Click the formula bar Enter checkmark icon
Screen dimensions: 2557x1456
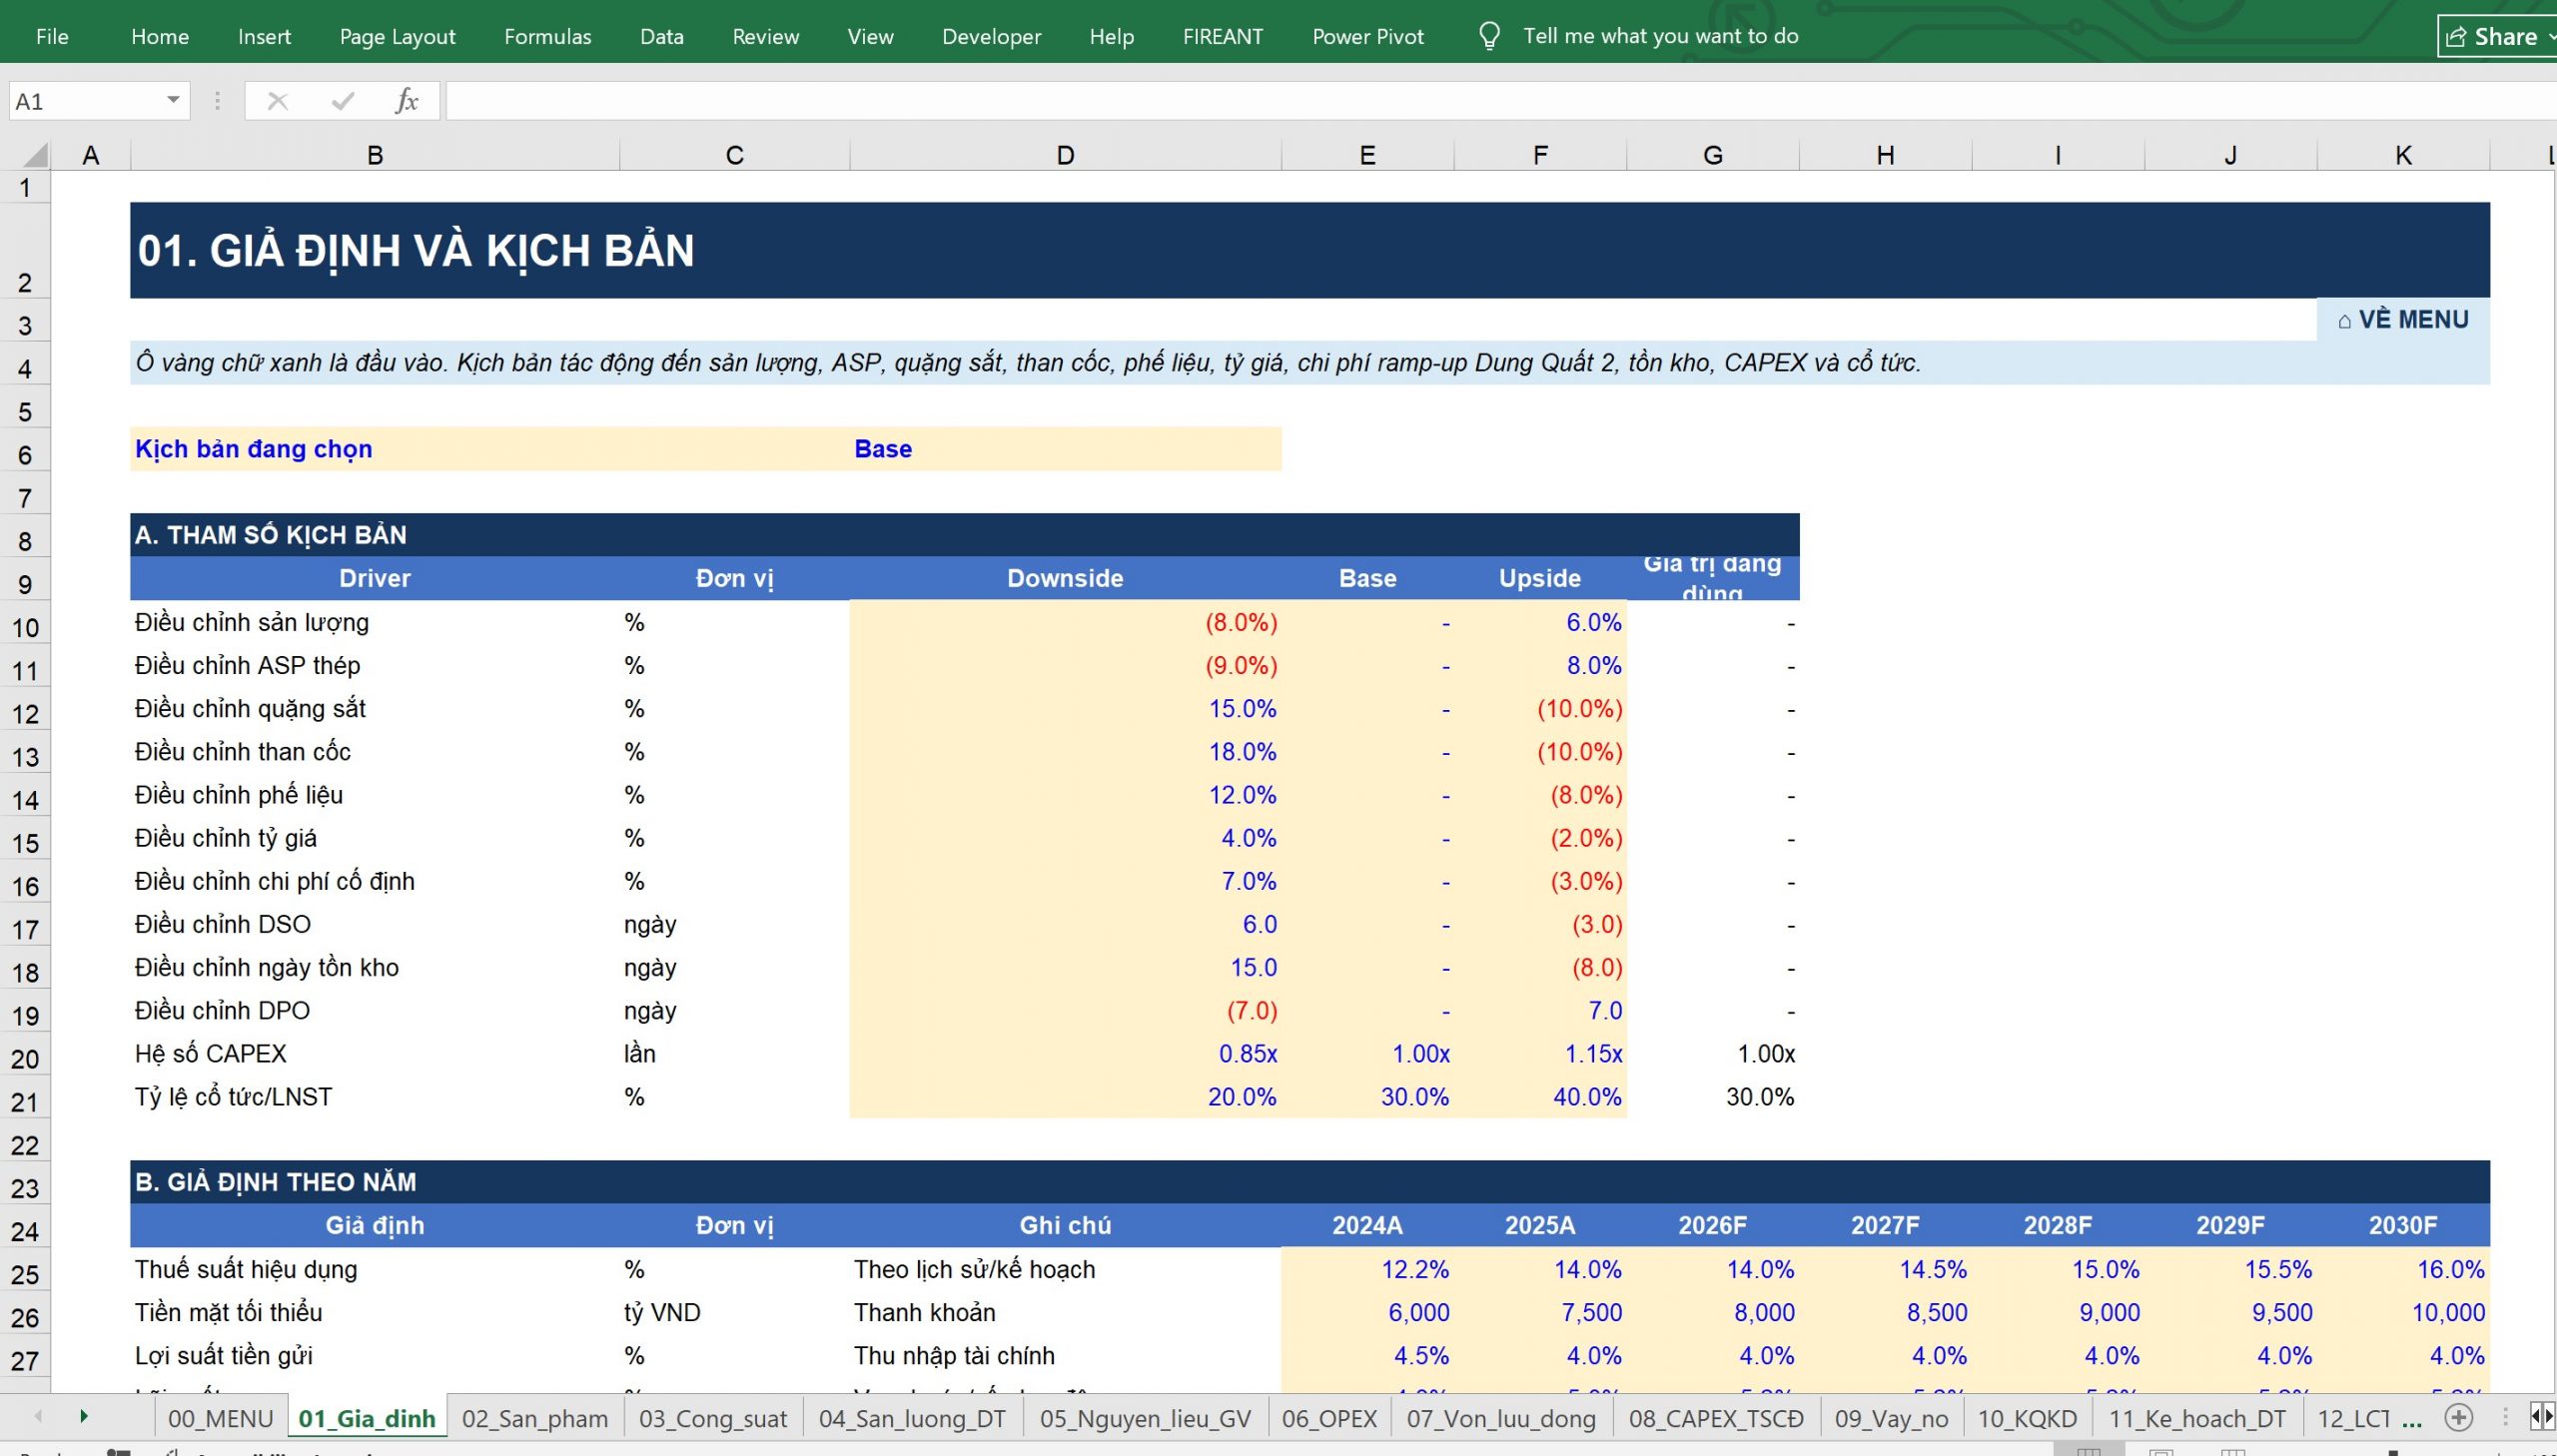click(343, 101)
